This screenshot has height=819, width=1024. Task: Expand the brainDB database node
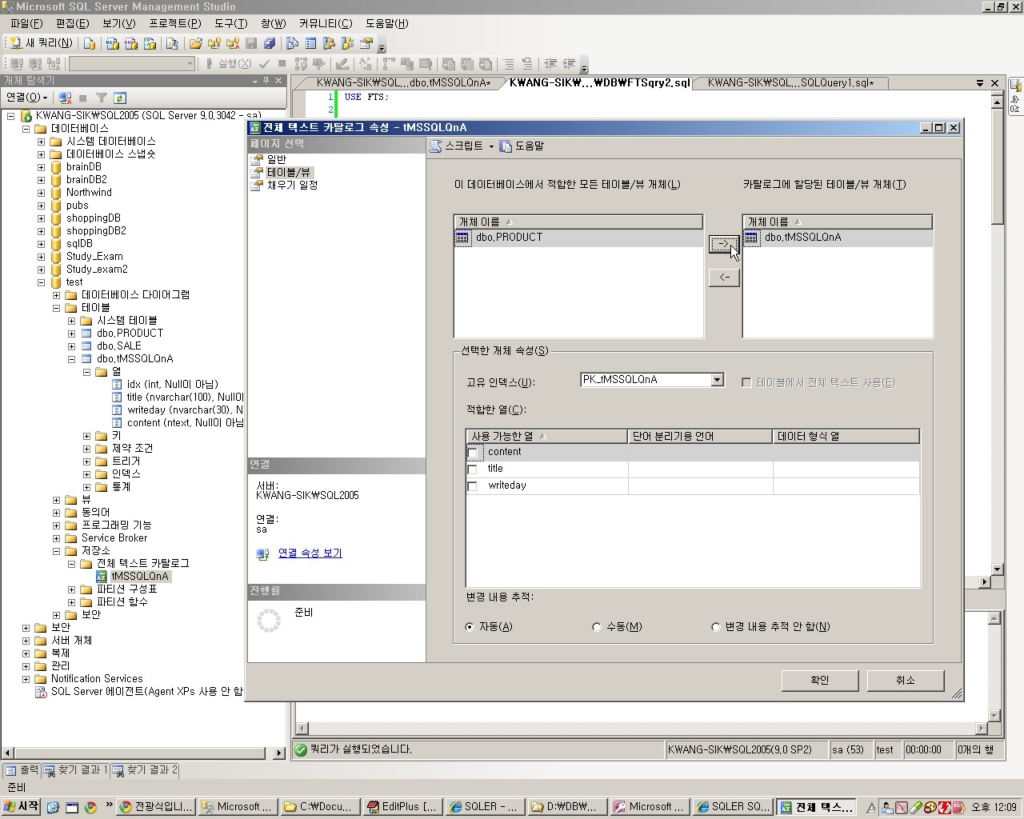click(41, 167)
